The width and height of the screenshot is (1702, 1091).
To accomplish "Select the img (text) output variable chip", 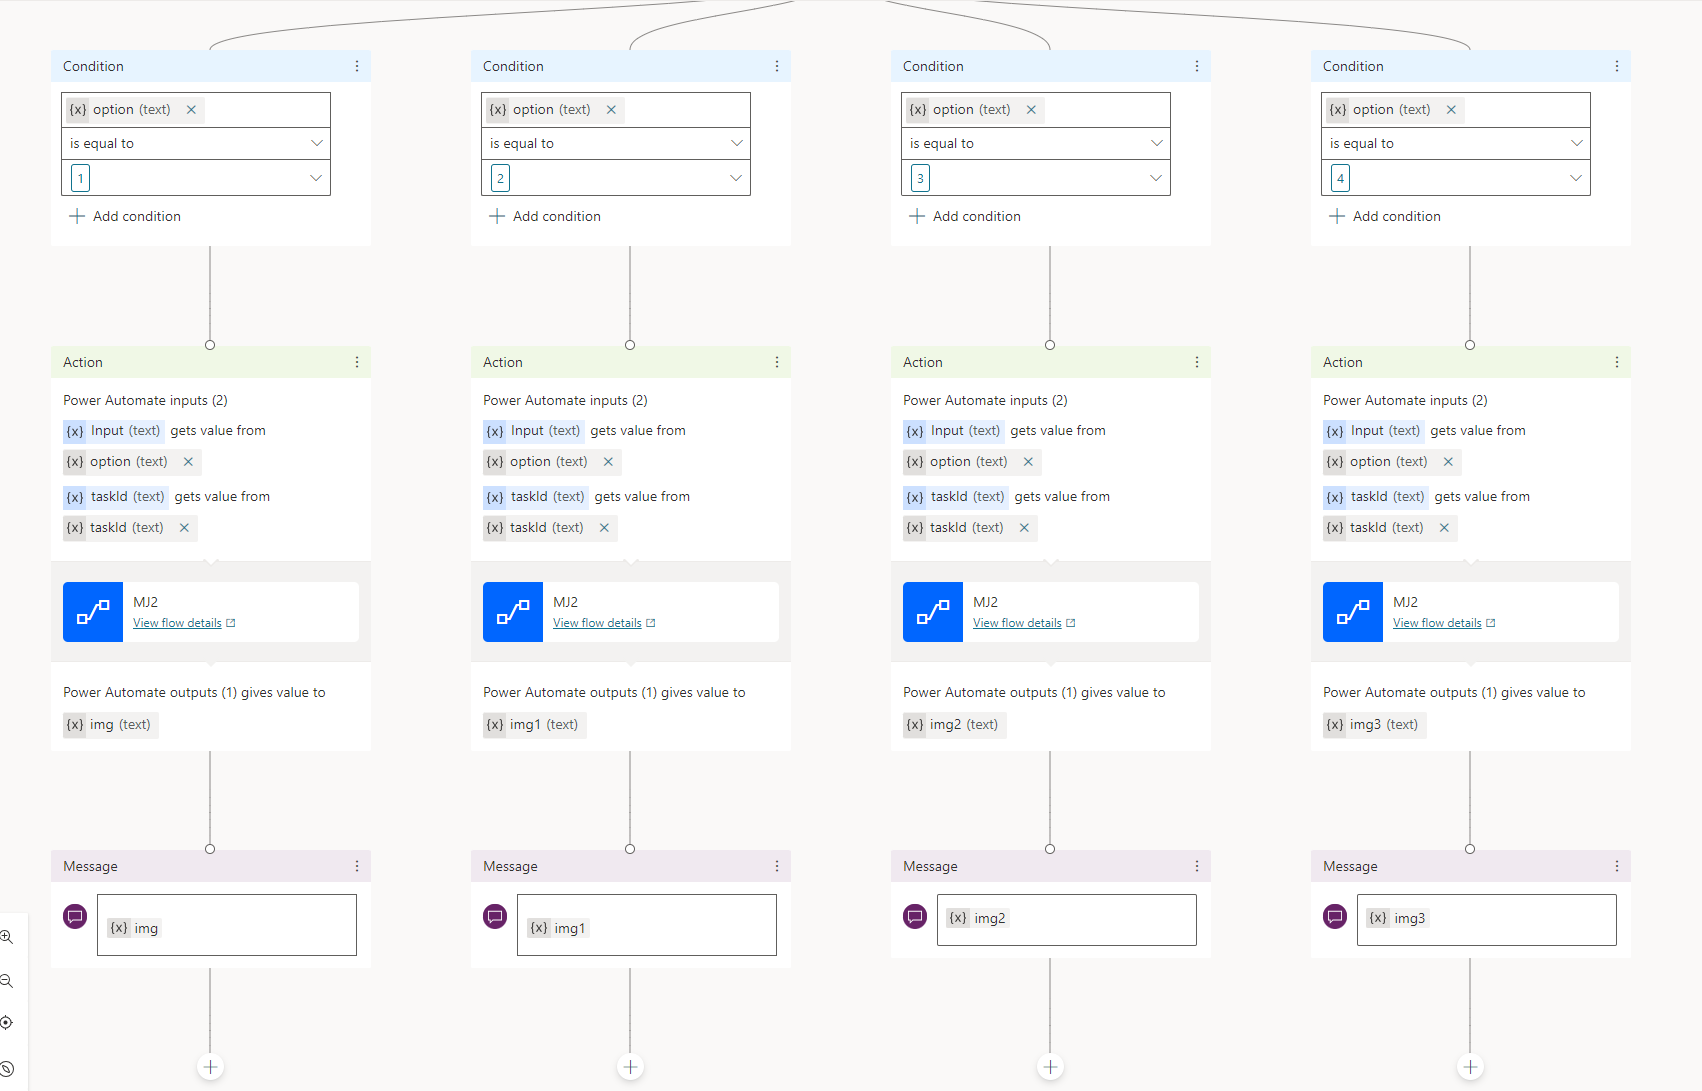I will [110, 725].
